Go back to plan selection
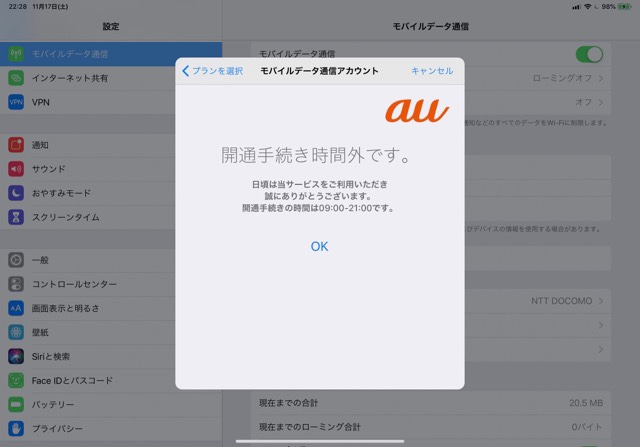The width and height of the screenshot is (640, 447). coord(212,71)
